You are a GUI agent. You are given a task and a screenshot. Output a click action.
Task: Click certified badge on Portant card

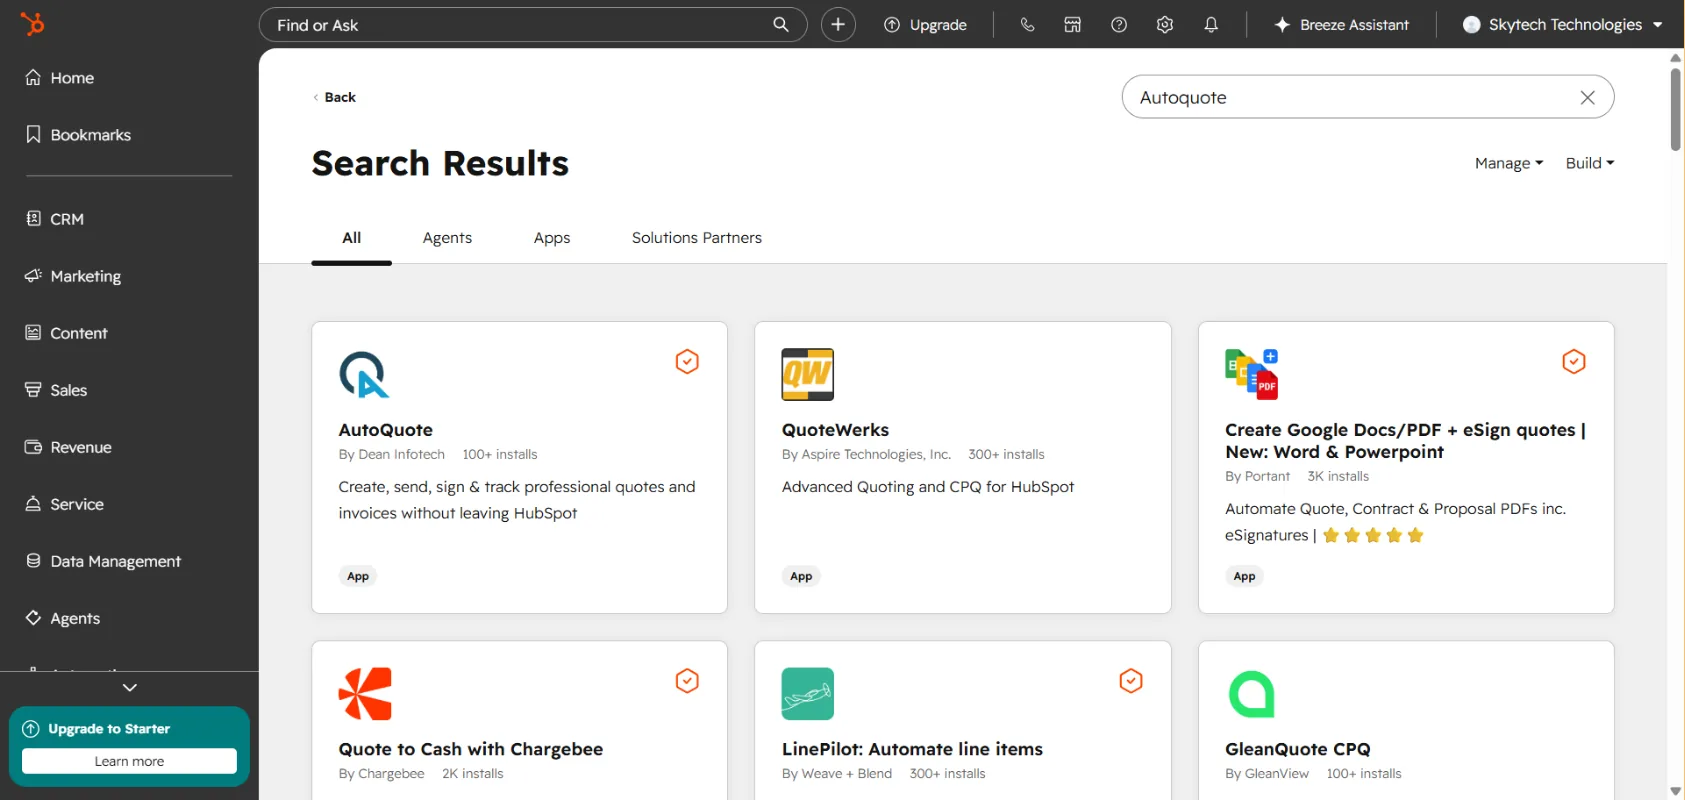(x=1574, y=361)
